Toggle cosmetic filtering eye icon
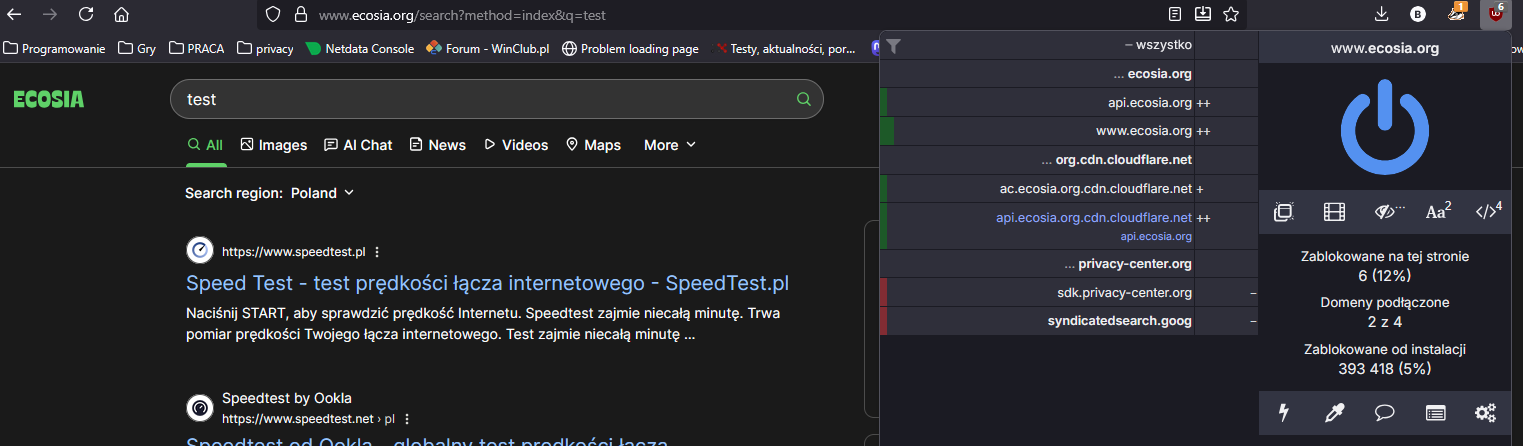 pyautogui.click(x=1385, y=212)
